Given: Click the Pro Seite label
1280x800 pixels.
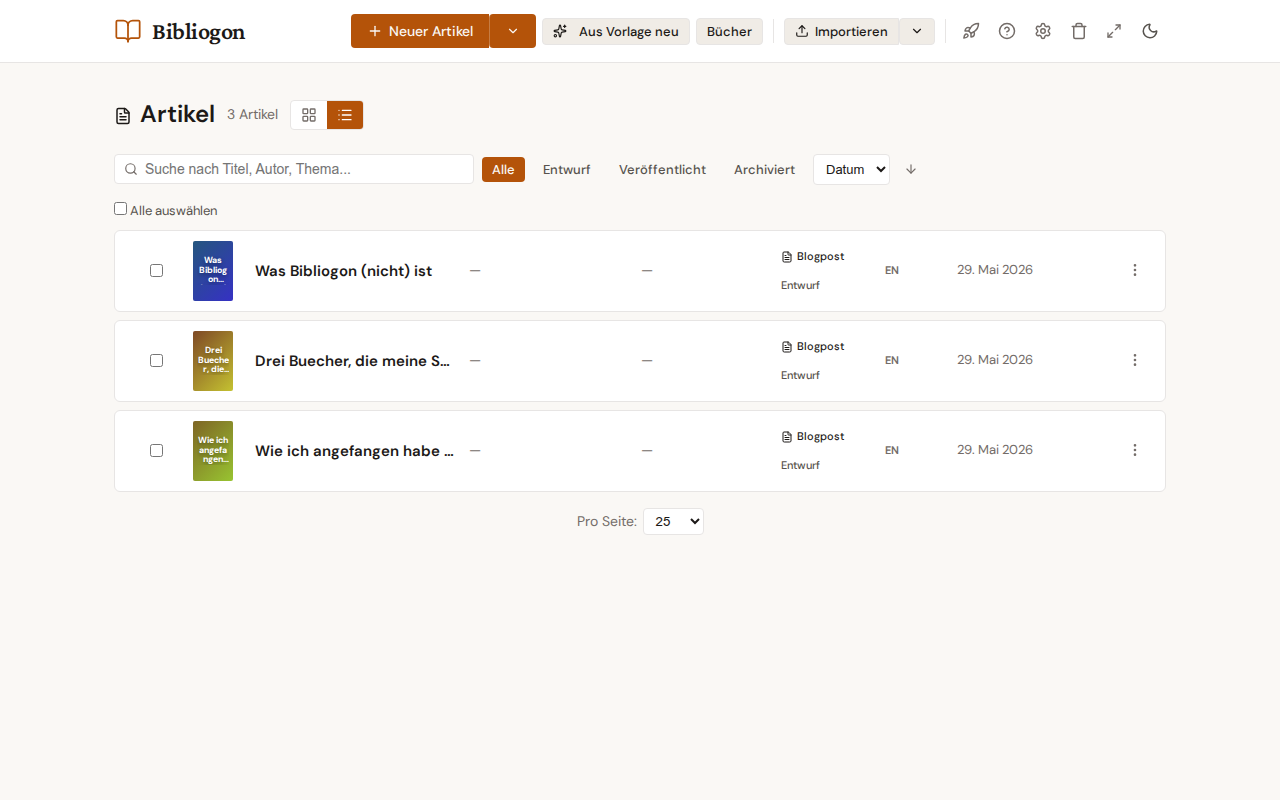Looking at the screenshot, I should pyautogui.click(x=607, y=522).
